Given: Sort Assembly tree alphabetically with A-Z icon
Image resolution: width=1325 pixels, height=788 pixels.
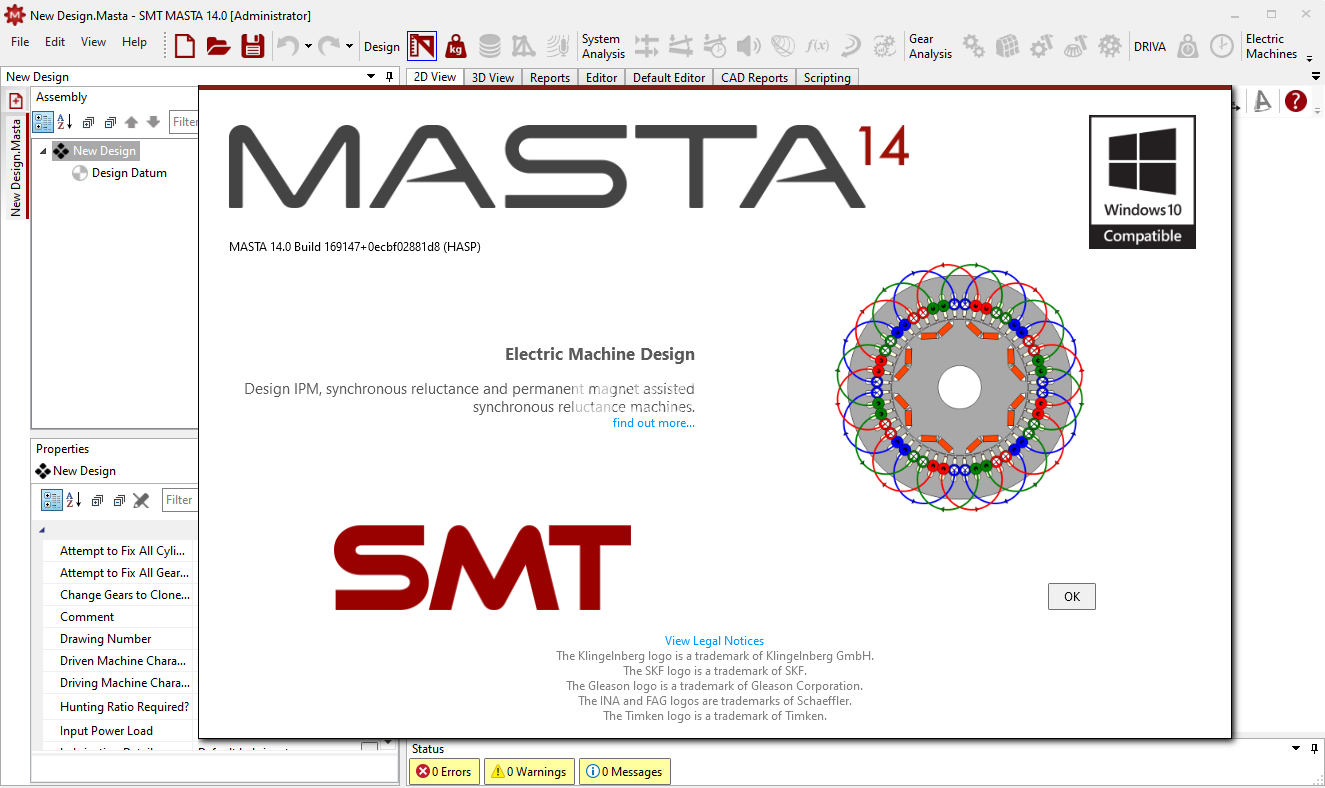Looking at the screenshot, I should [x=65, y=122].
